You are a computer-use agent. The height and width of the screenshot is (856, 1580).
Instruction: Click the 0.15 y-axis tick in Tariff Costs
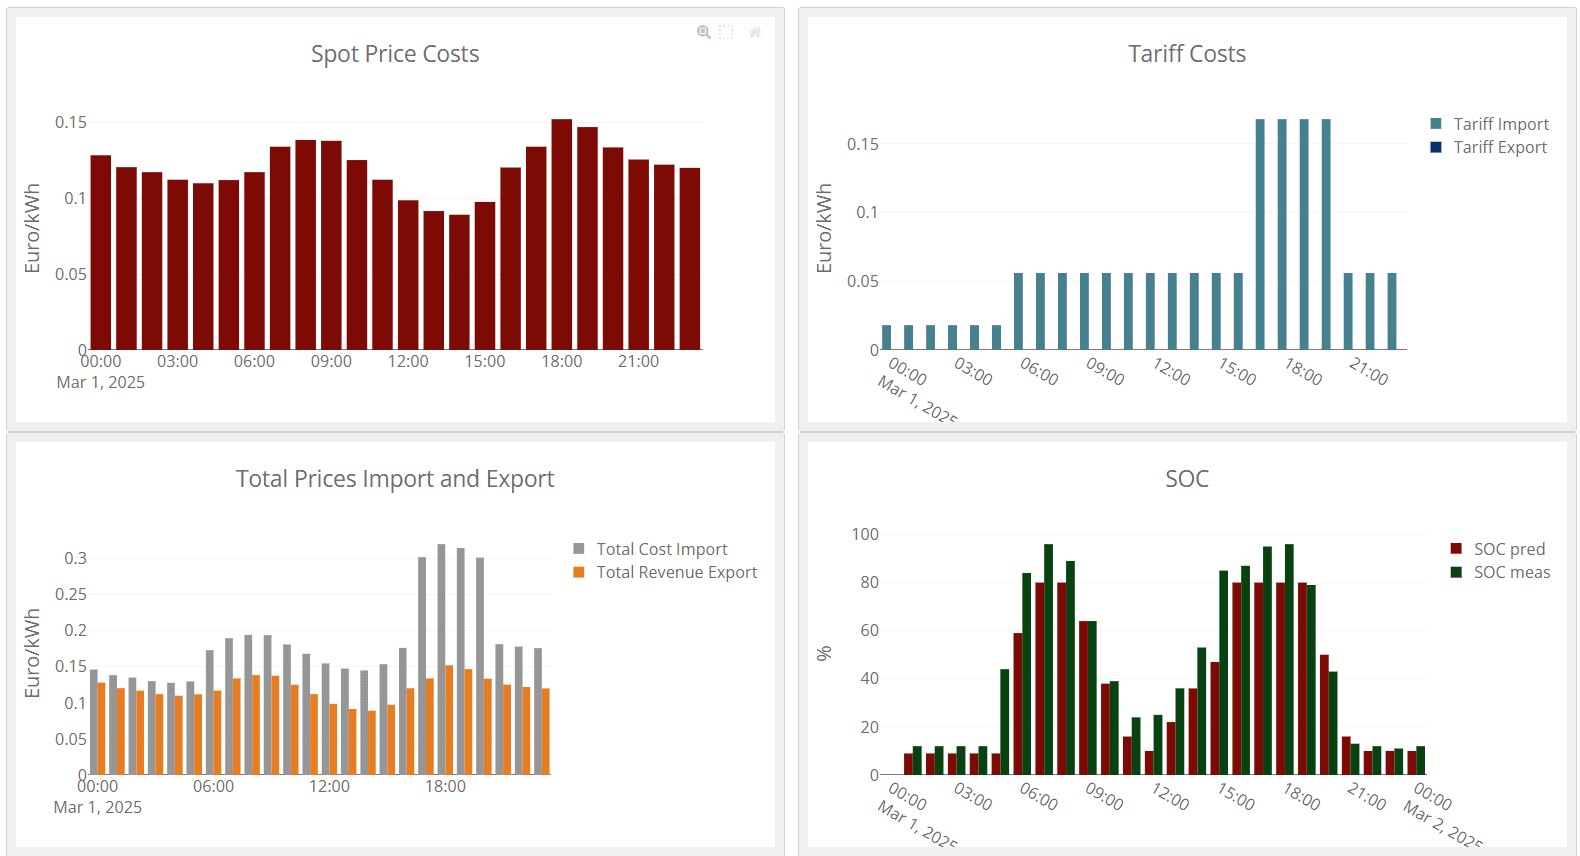tap(862, 144)
